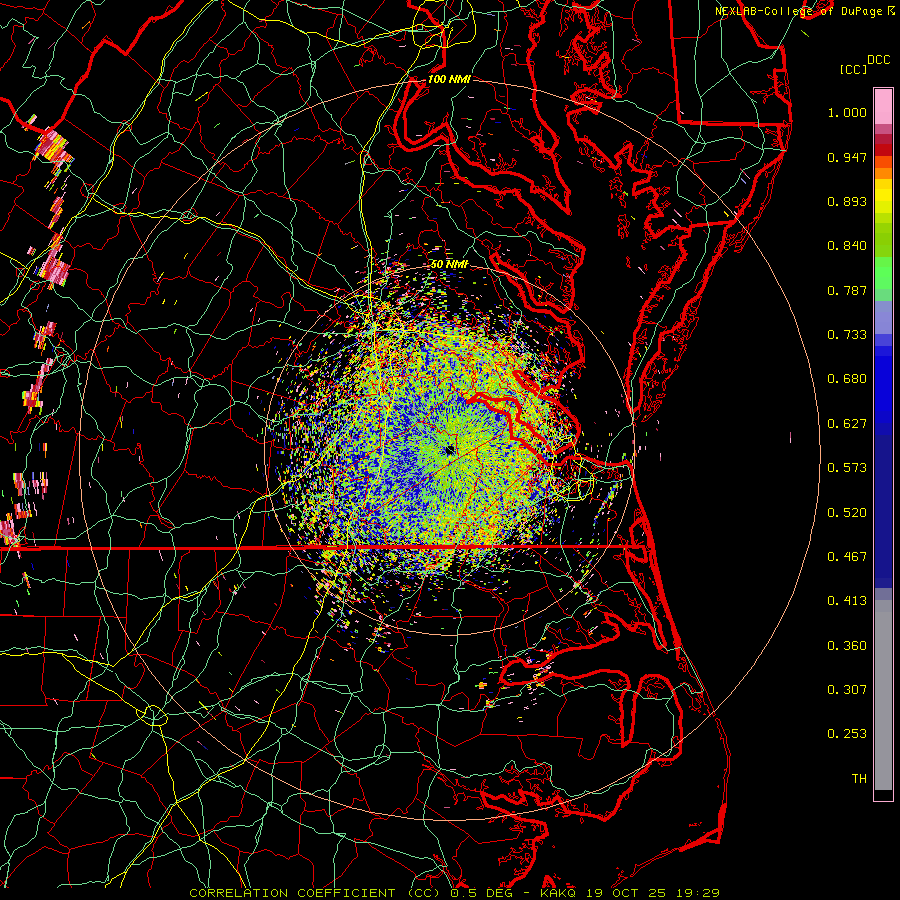Click the 0.893 color scale label
900x900 pixels.
pos(847,201)
